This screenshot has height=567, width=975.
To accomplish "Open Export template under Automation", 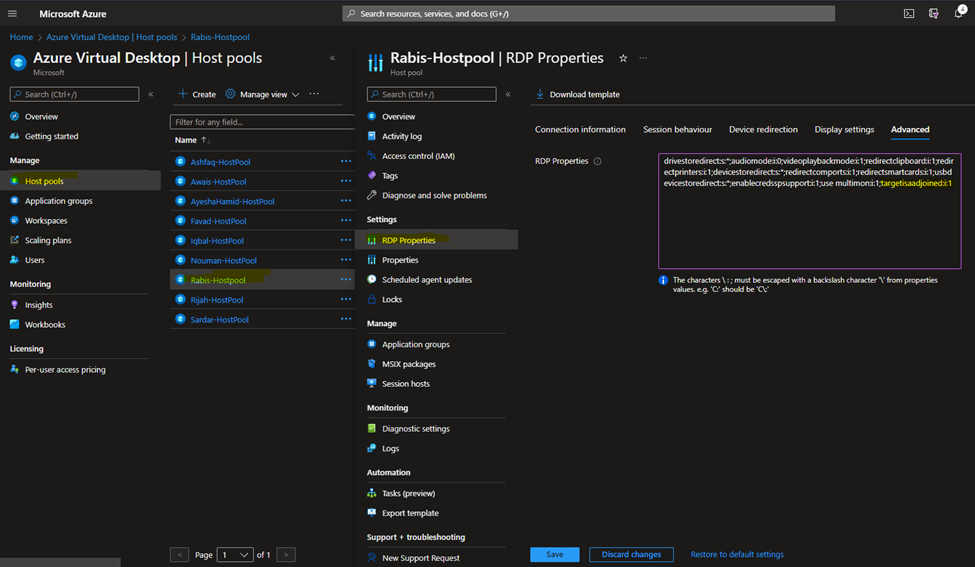I will click(410, 513).
